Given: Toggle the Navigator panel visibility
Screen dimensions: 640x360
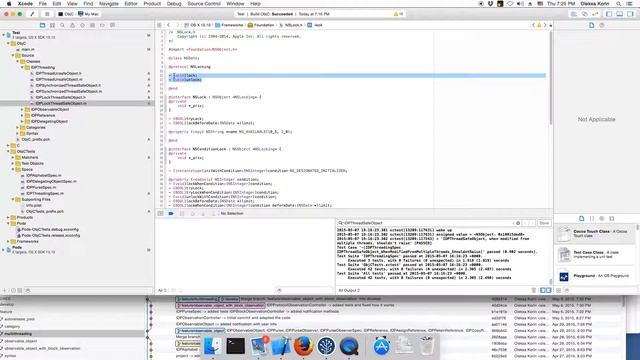Looking at the screenshot, I should click(x=609, y=14).
